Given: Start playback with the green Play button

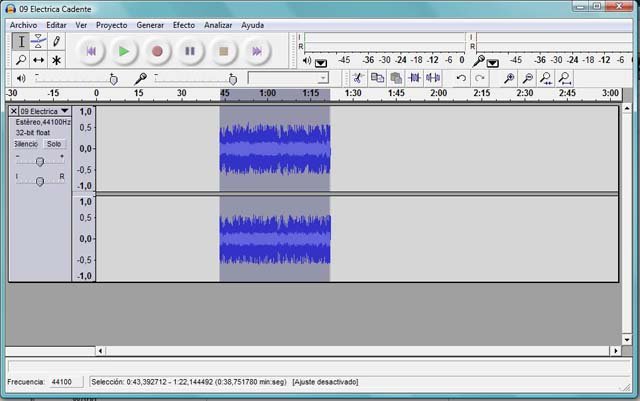Looking at the screenshot, I should click(x=124, y=51).
